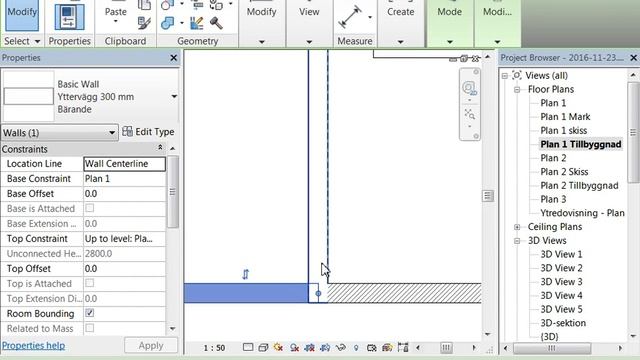Open the Detail Level control in view bar
This screenshot has width=640, height=360.
248,347
